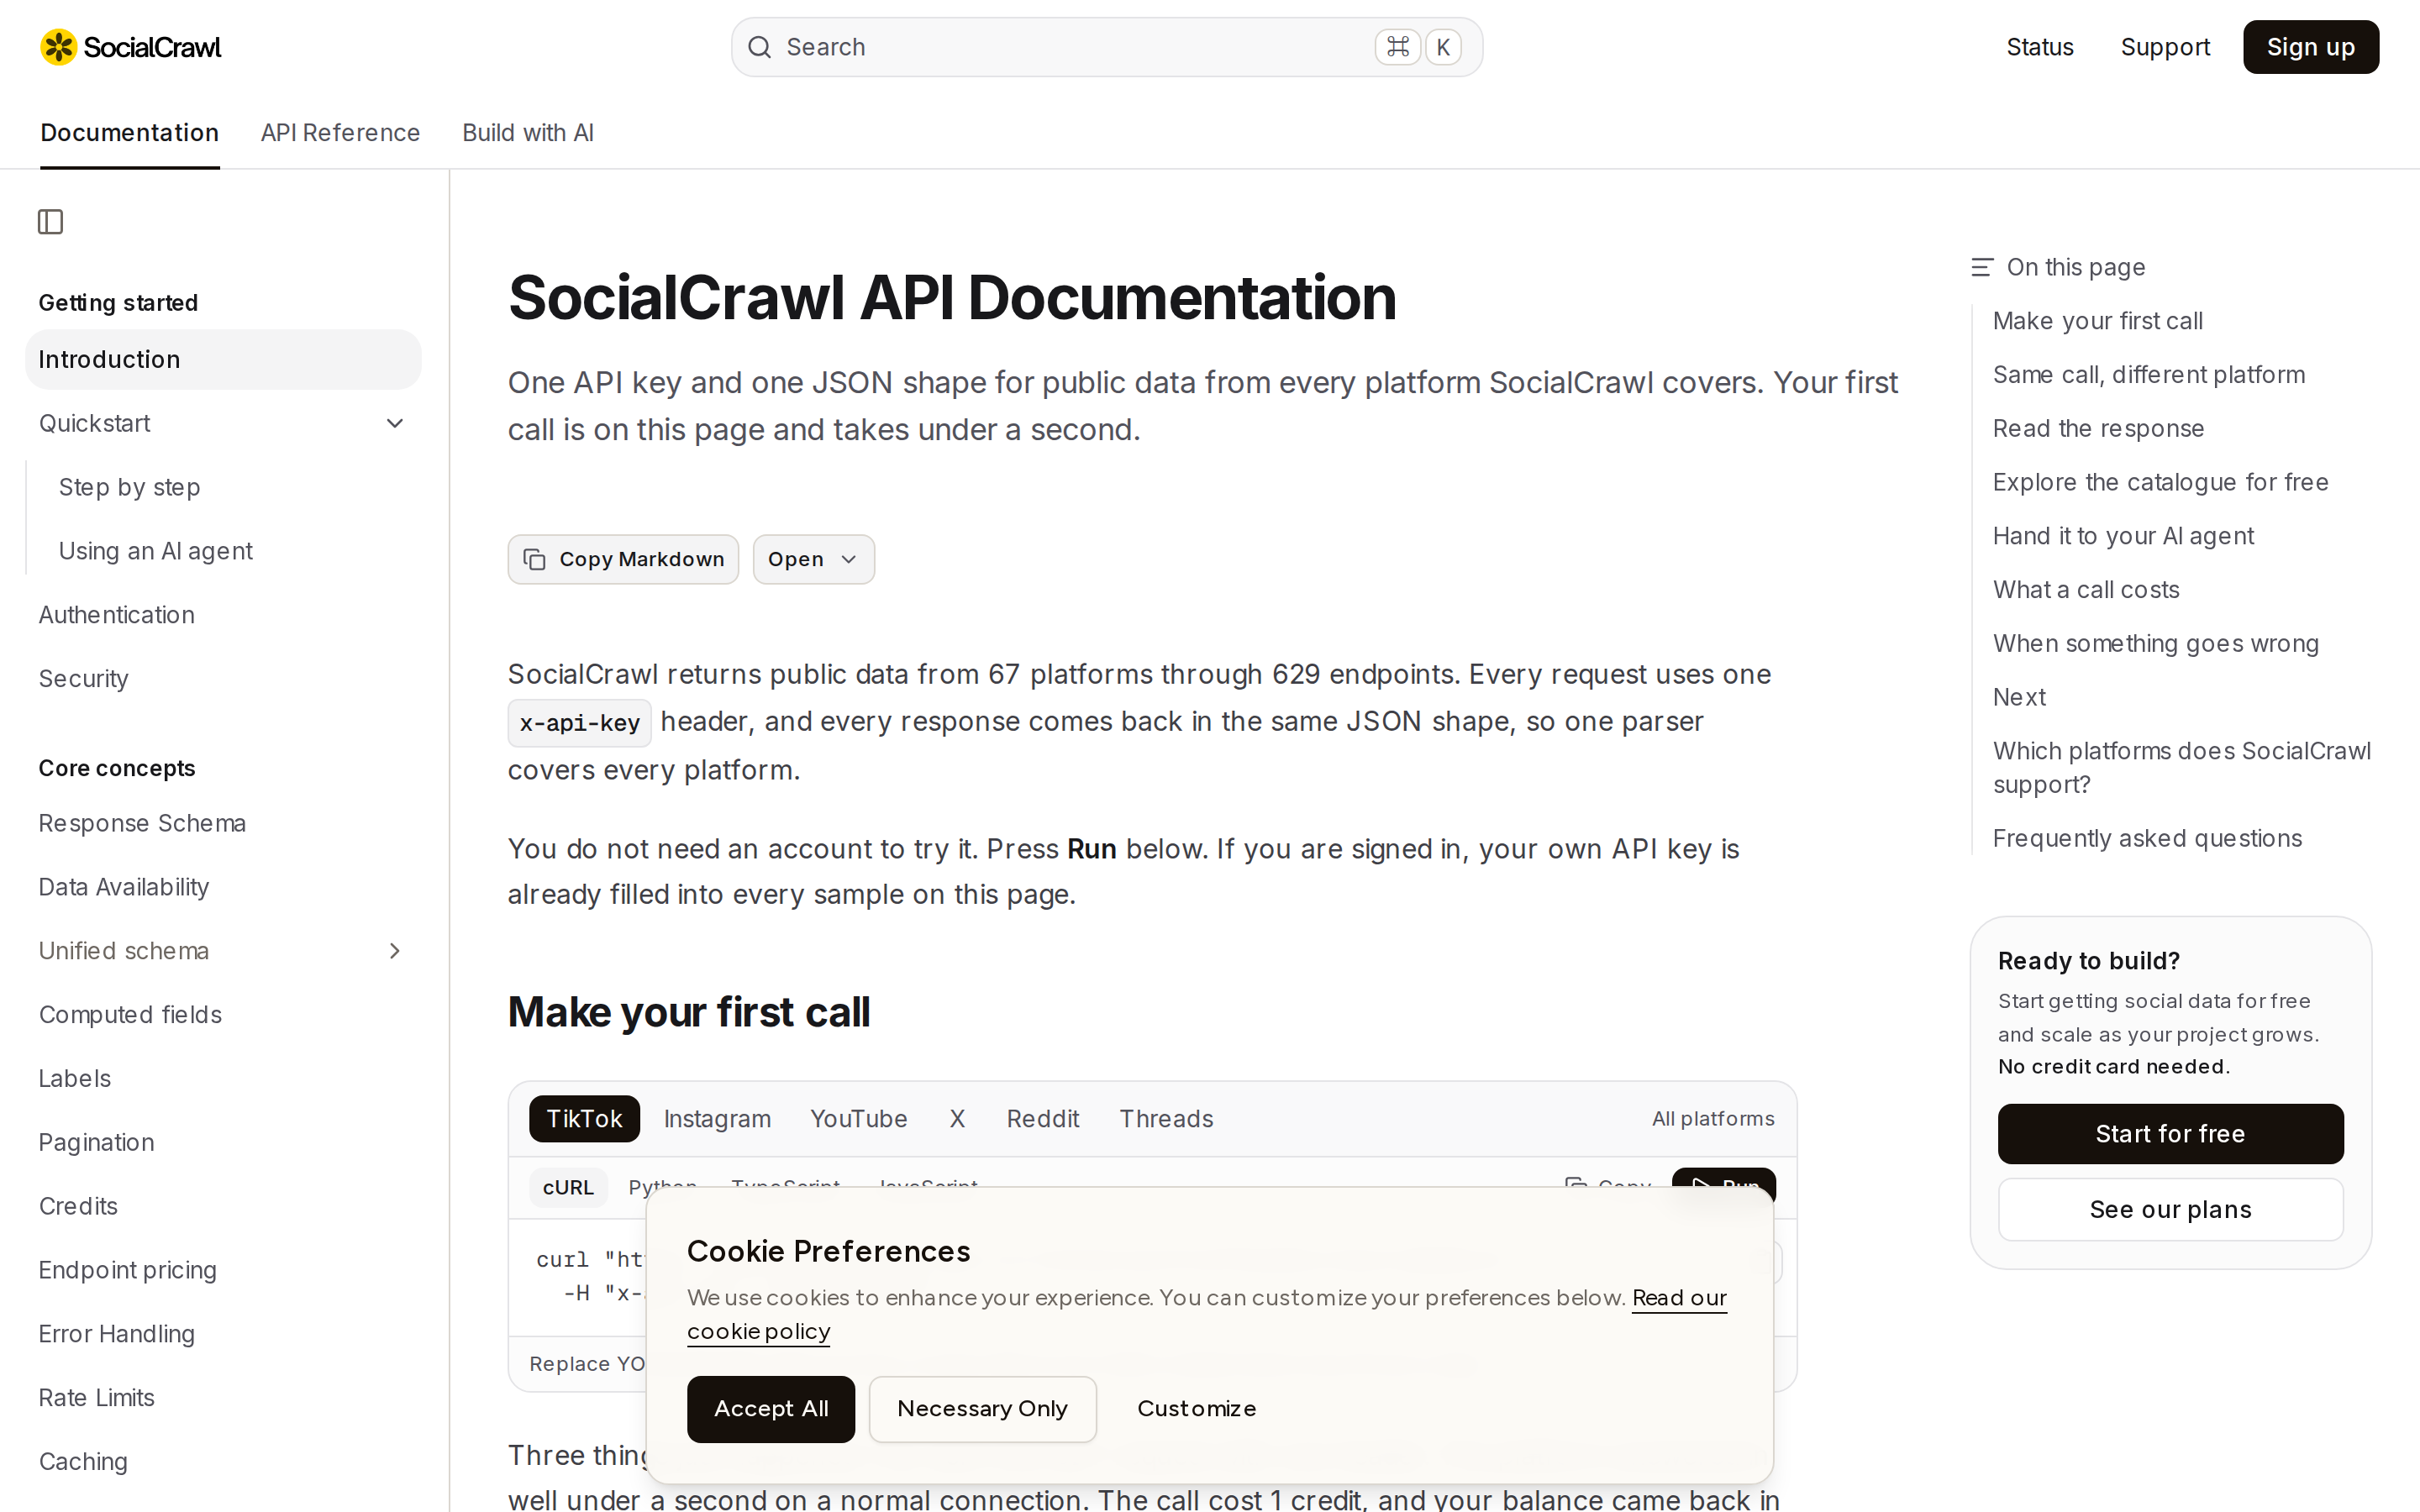Open the All platforms link
The width and height of the screenshot is (2420, 1512).
click(x=1712, y=1118)
